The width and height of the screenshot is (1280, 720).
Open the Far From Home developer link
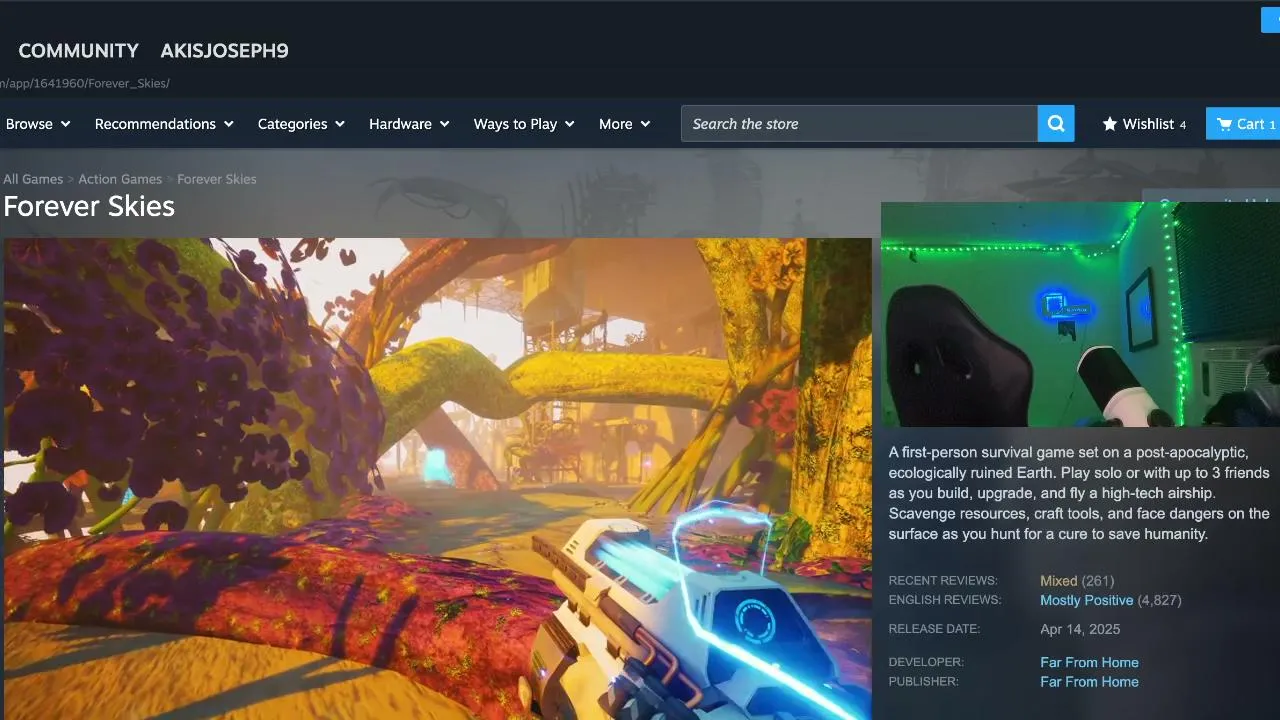(1089, 662)
